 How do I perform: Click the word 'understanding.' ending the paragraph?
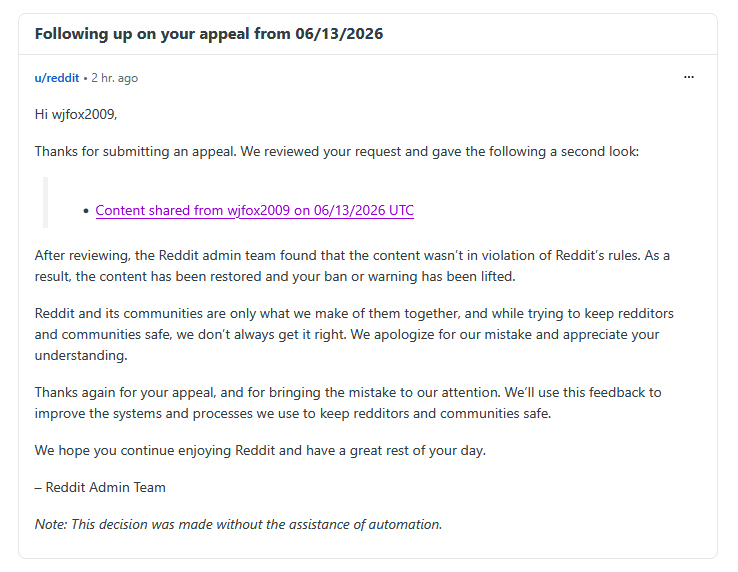(81, 355)
